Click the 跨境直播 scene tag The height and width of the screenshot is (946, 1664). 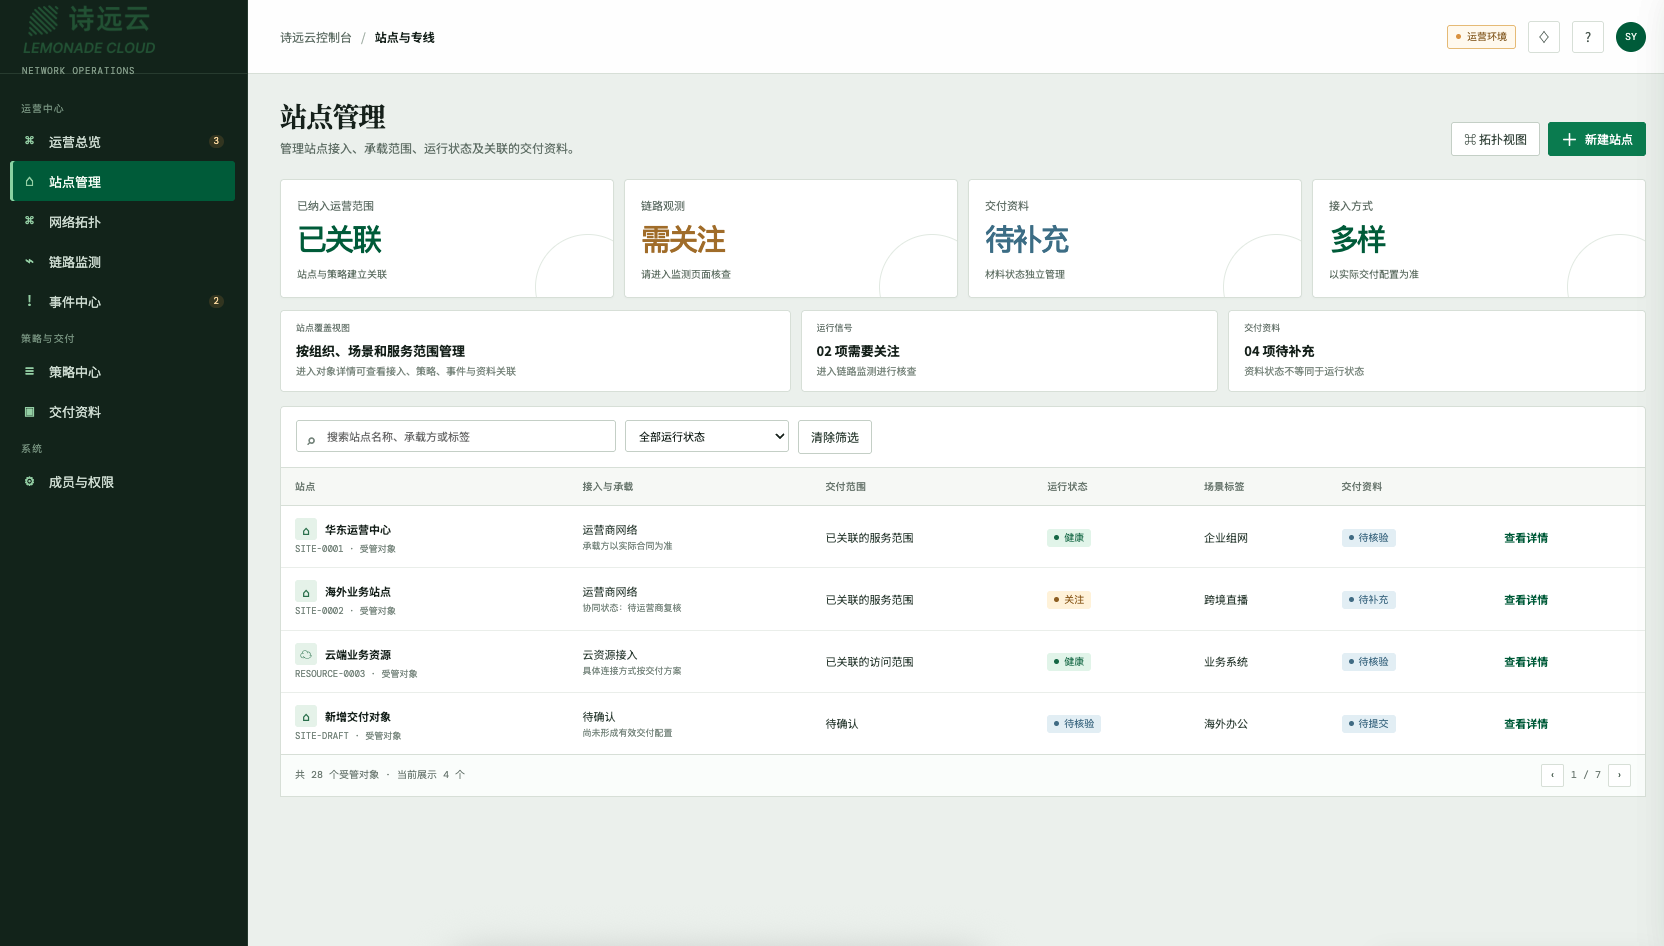(1226, 600)
